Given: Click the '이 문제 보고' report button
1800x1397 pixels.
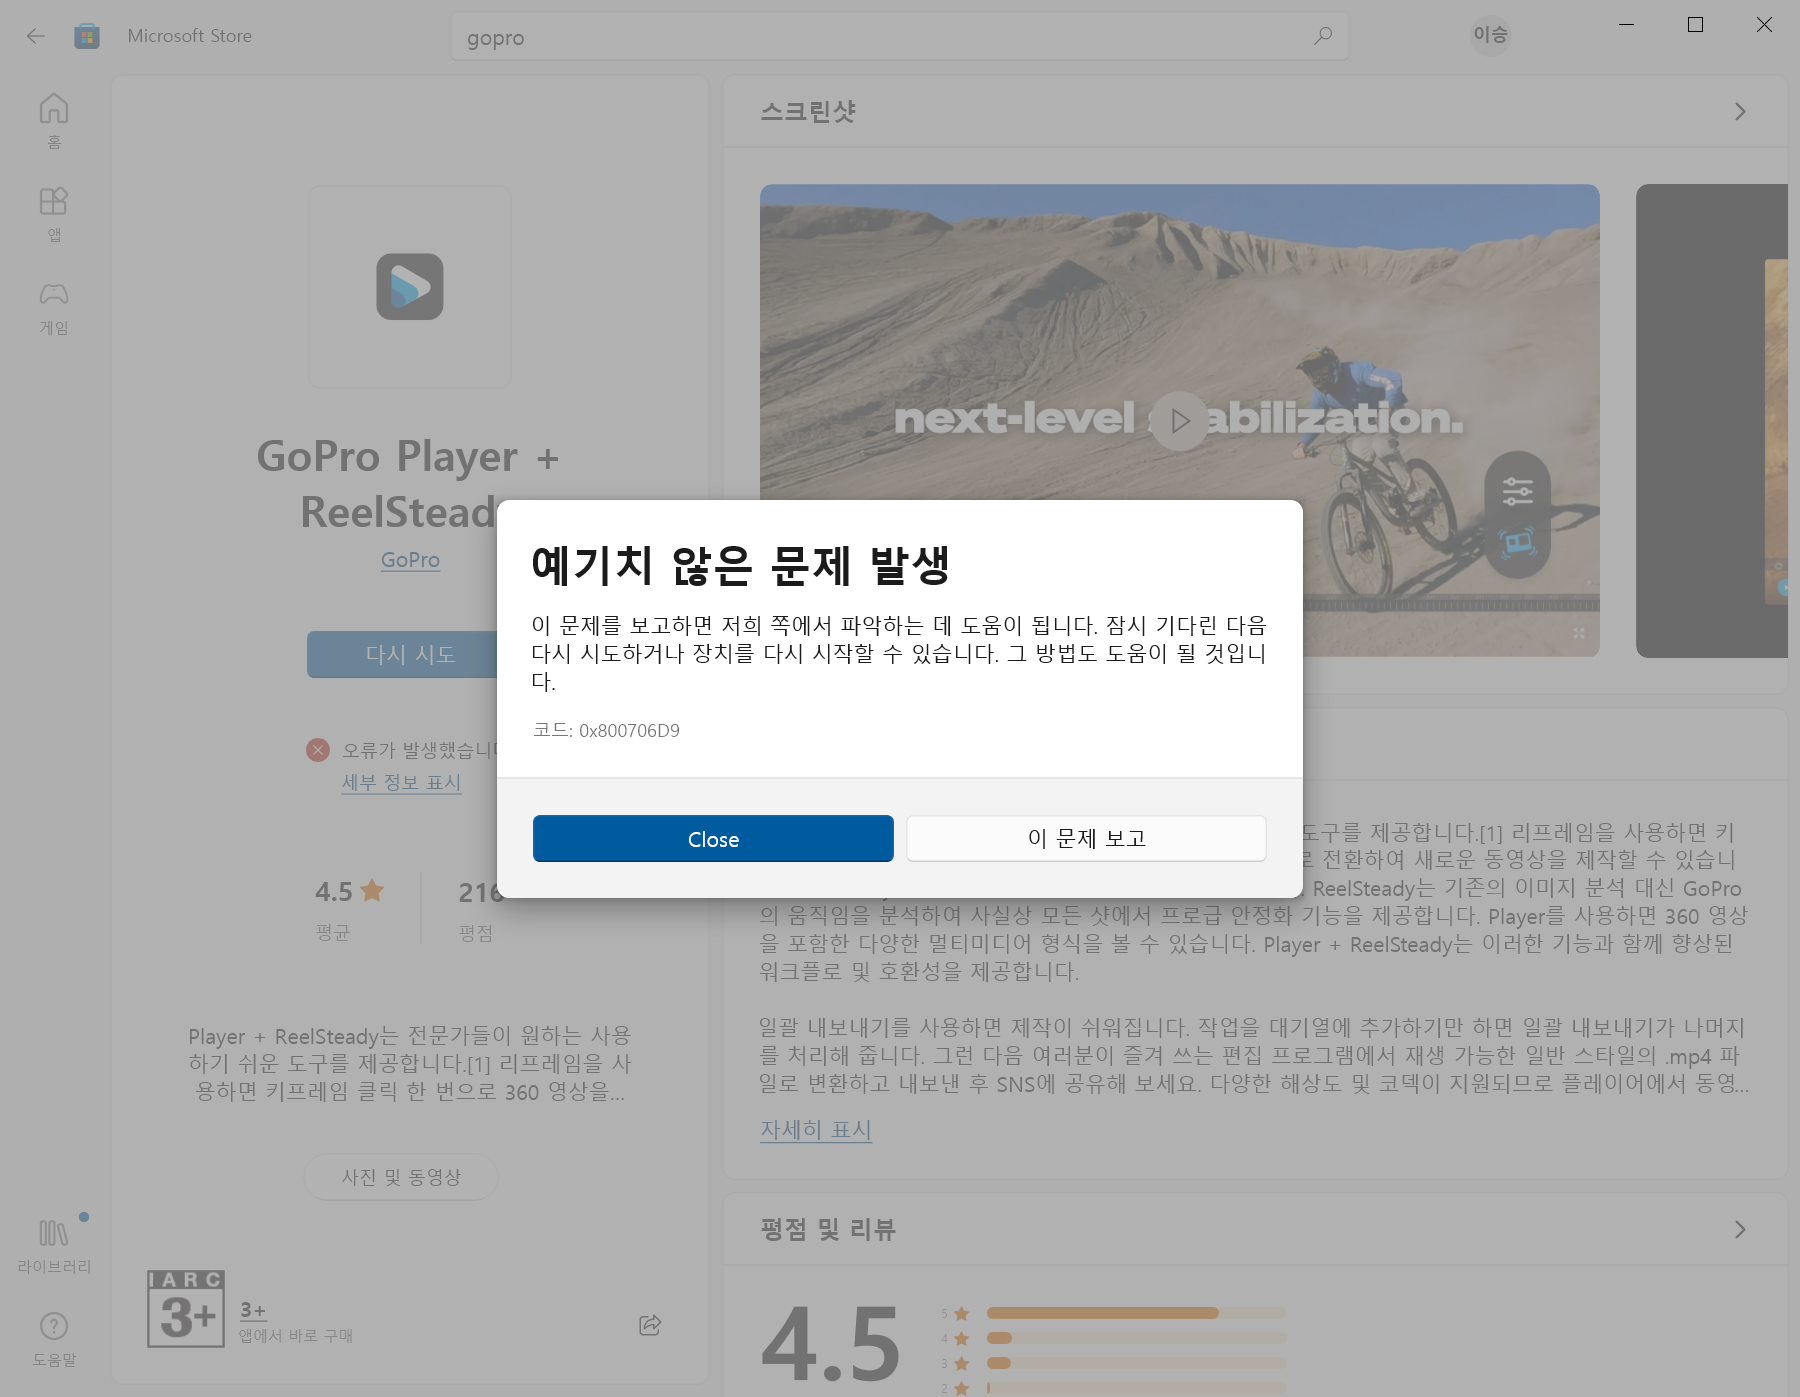Looking at the screenshot, I should click(1086, 838).
